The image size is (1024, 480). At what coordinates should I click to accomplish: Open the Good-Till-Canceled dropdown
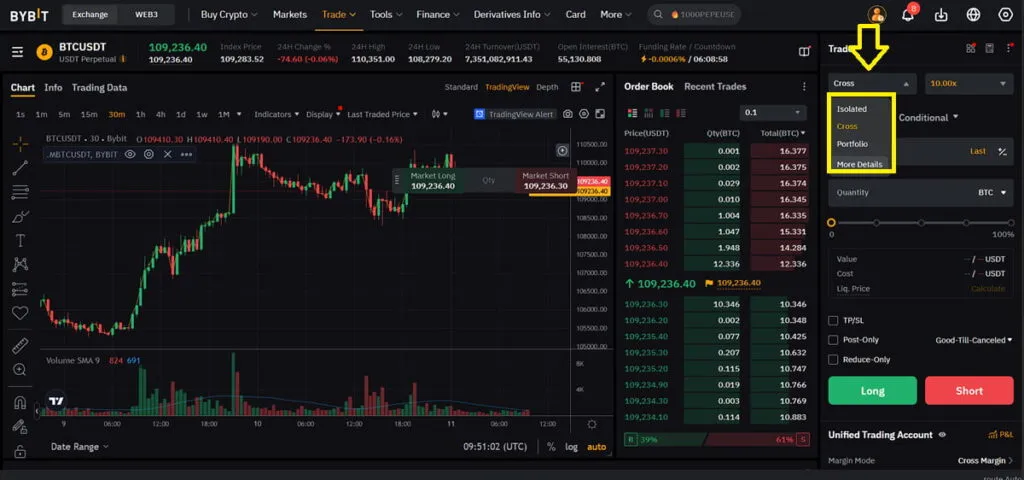(974, 340)
